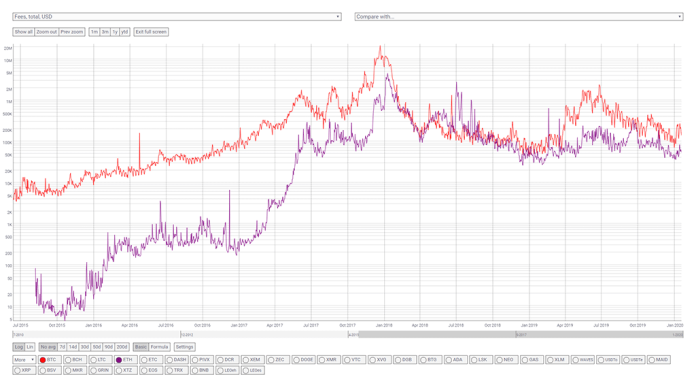Screen dimensions: 696x392
Task: Switch to Formula mode tab
Action: click(x=159, y=347)
